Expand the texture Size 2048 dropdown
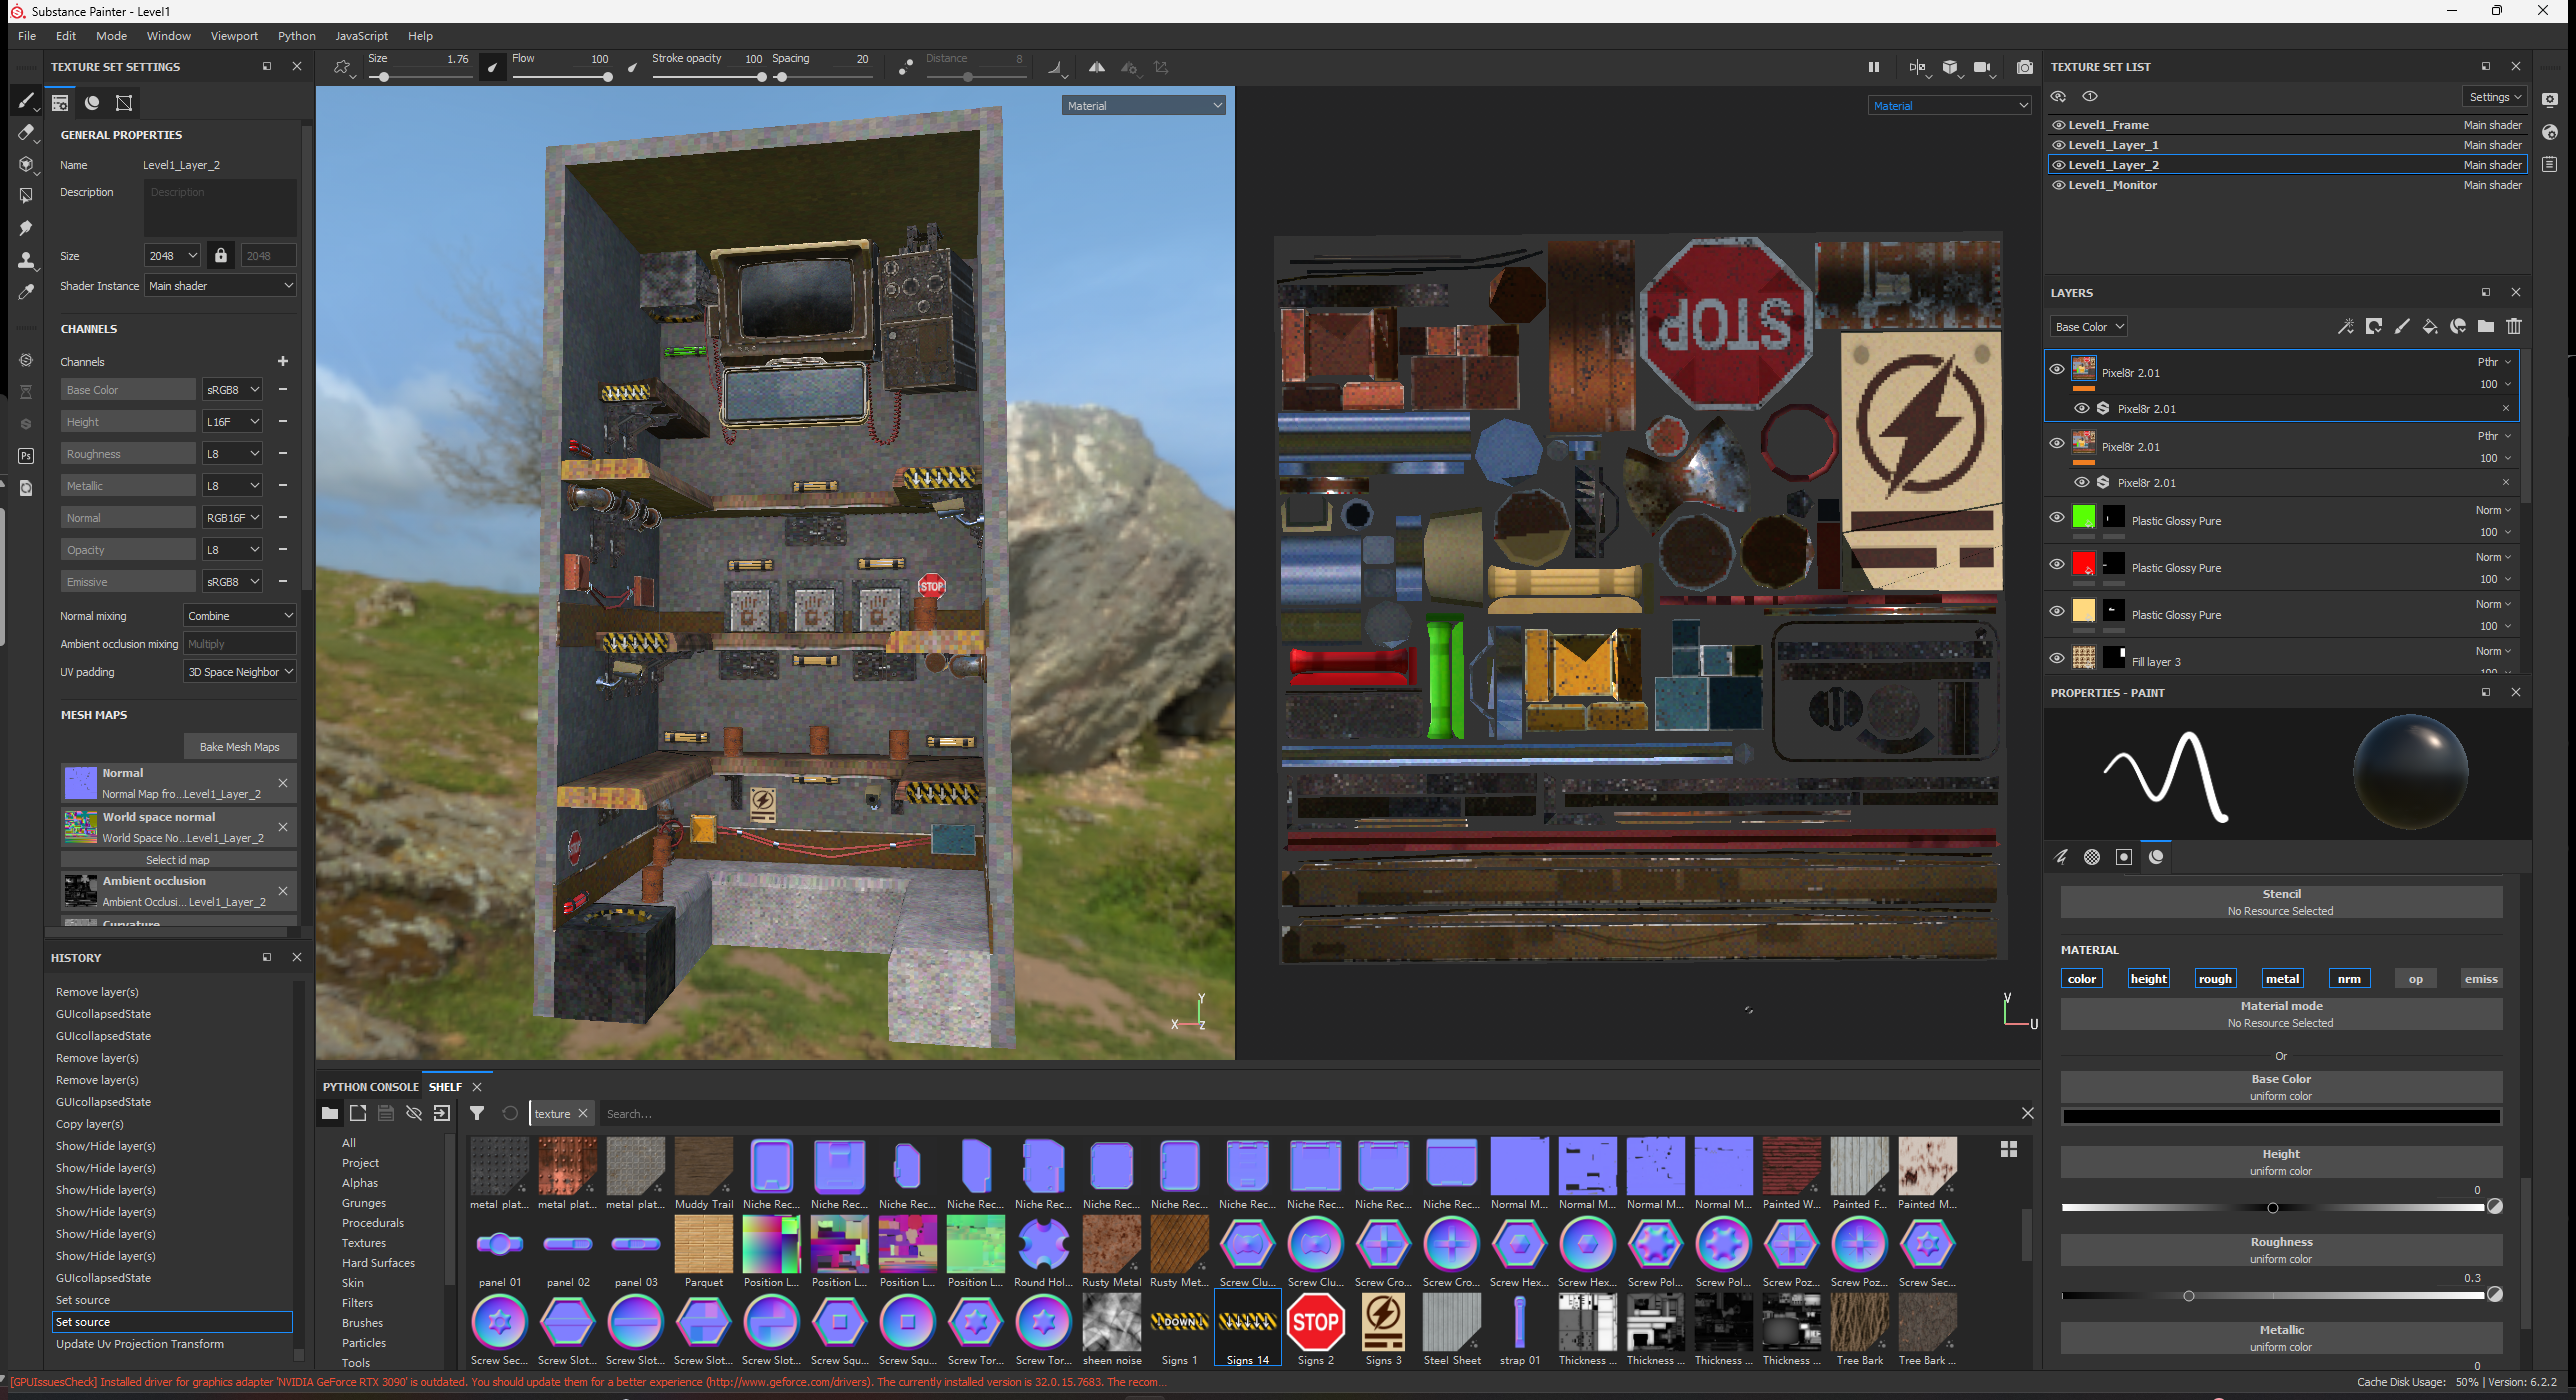 click(x=173, y=256)
